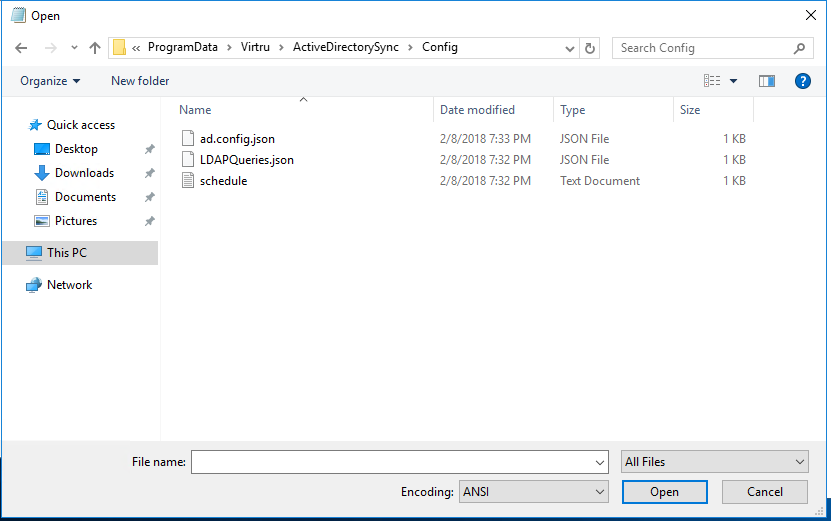This screenshot has width=831, height=521.
Task: Open more view options dropdown
Action: (733, 81)
